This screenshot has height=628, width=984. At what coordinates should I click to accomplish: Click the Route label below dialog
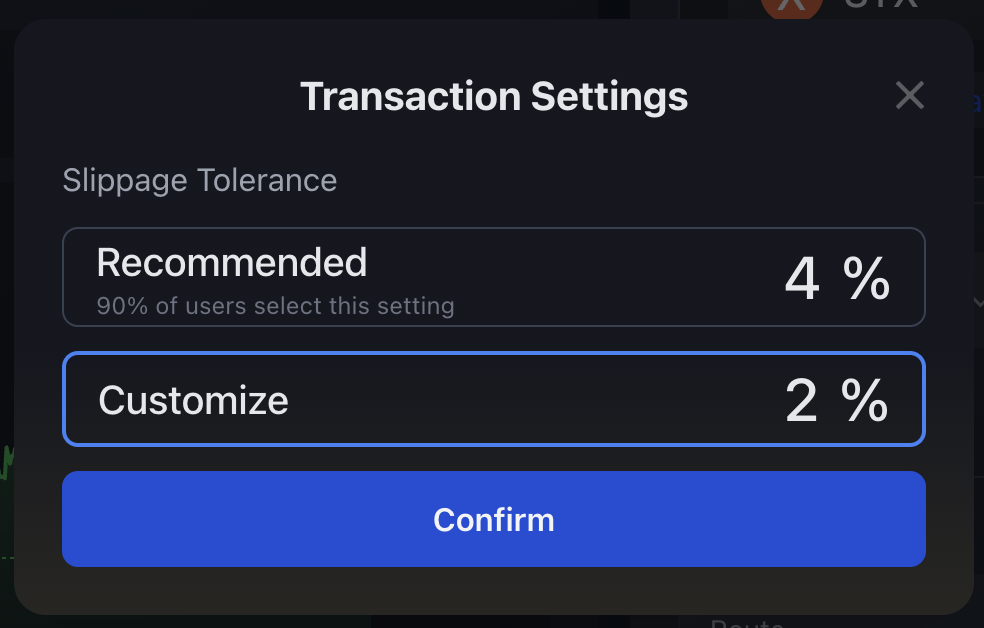click(x=747, y=623)
